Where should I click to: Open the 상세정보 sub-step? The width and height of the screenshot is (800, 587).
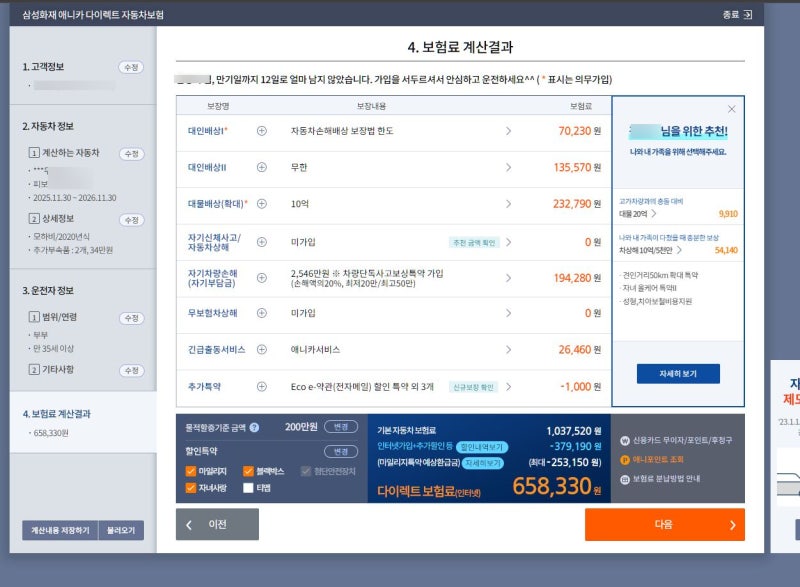click(x=52, y=218)
